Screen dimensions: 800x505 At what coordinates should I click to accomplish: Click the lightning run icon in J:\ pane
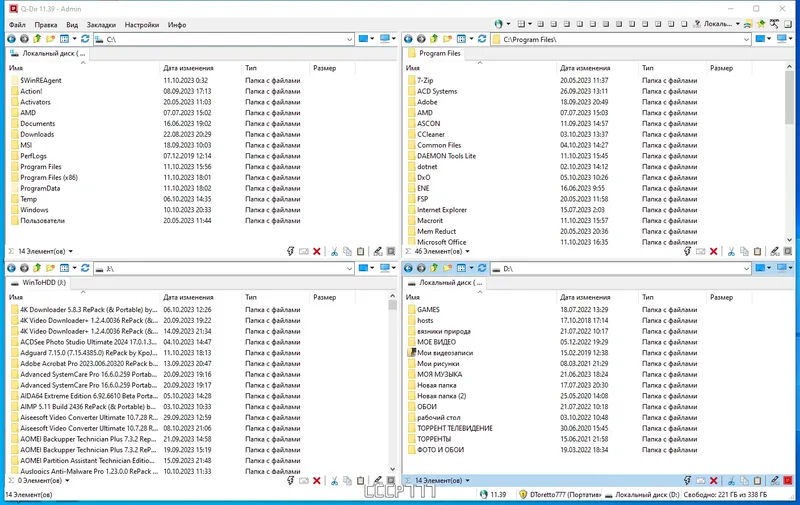(x=290, y=481)
